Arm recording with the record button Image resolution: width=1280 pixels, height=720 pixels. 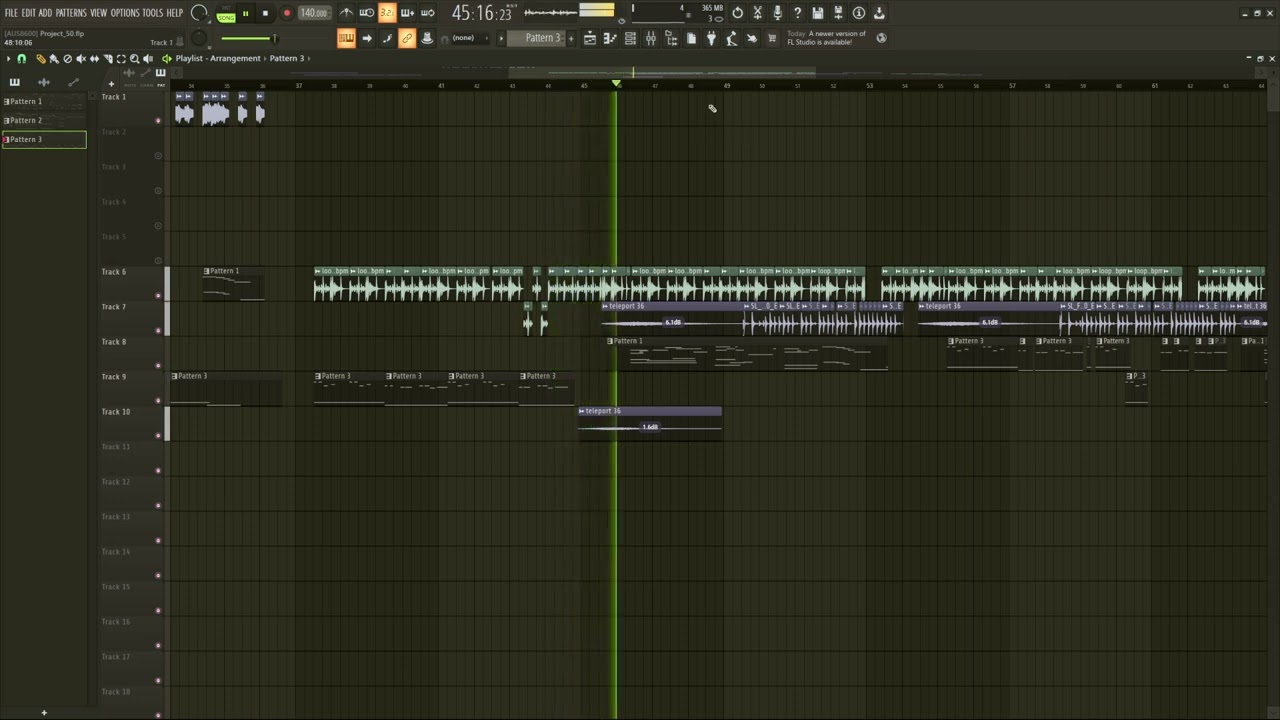(286, 14)
